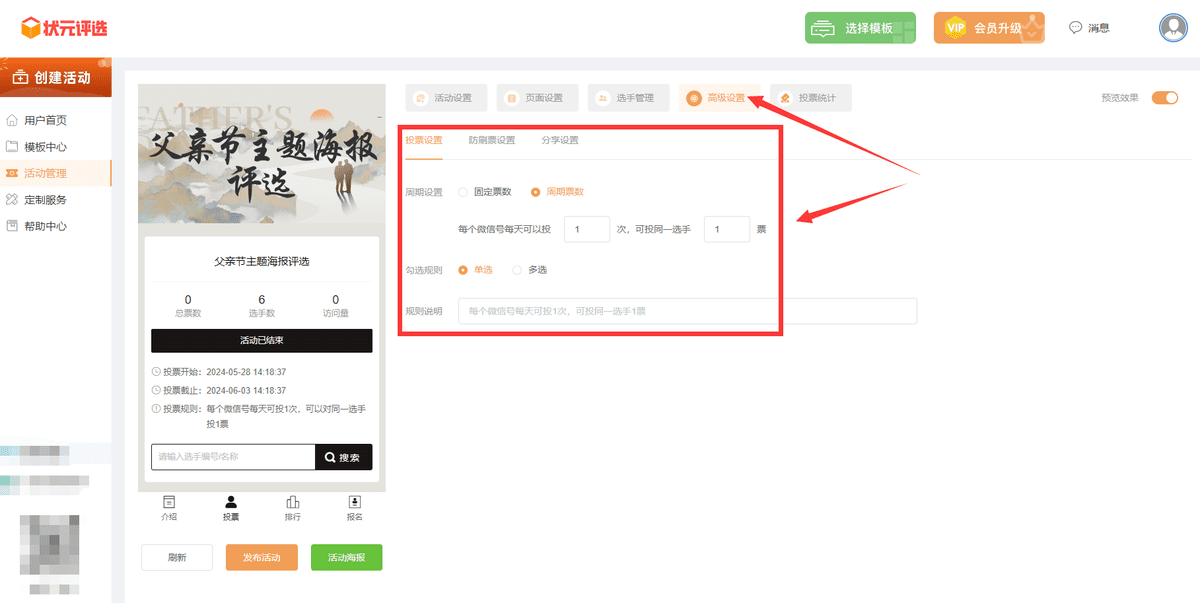Switch to the 防刷票设置 tab
The height and width of the screenshot is (603, 1200).
pos(494,141)
